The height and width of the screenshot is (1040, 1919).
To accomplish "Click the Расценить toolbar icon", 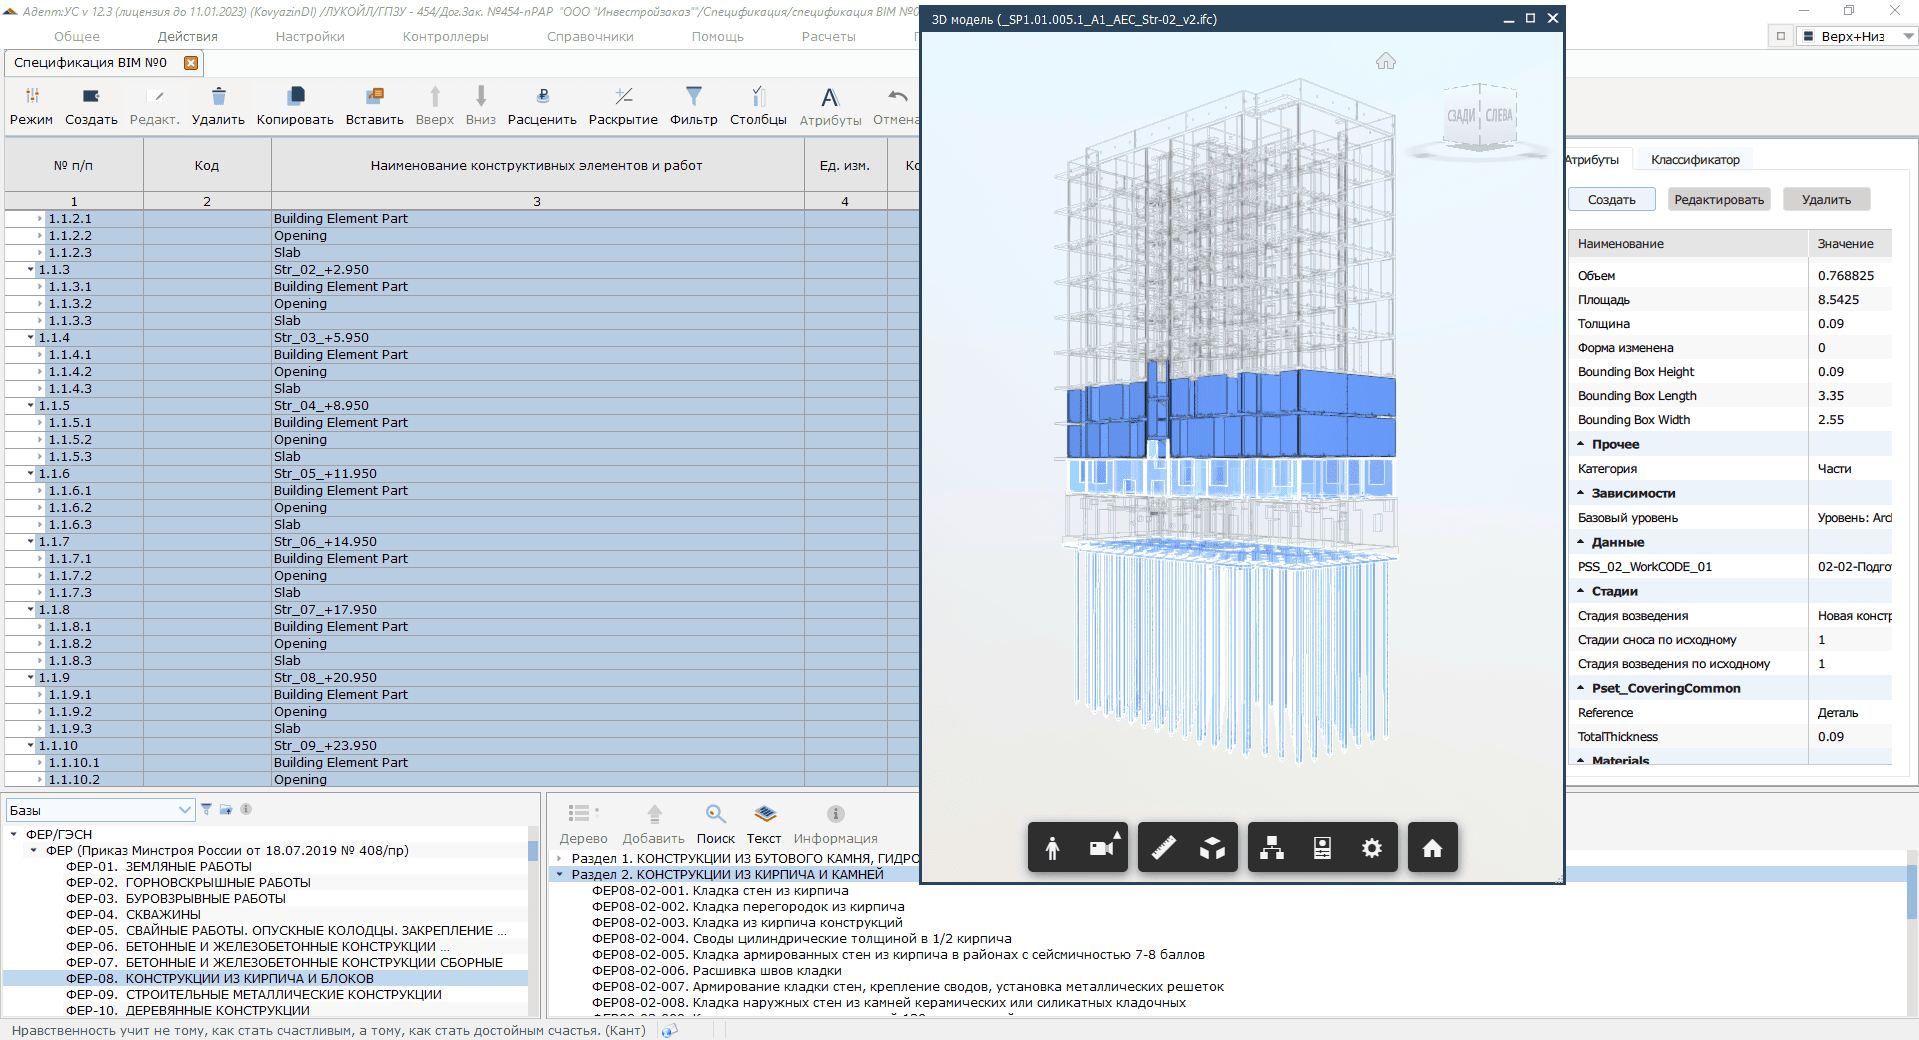I will coord(542,97).
